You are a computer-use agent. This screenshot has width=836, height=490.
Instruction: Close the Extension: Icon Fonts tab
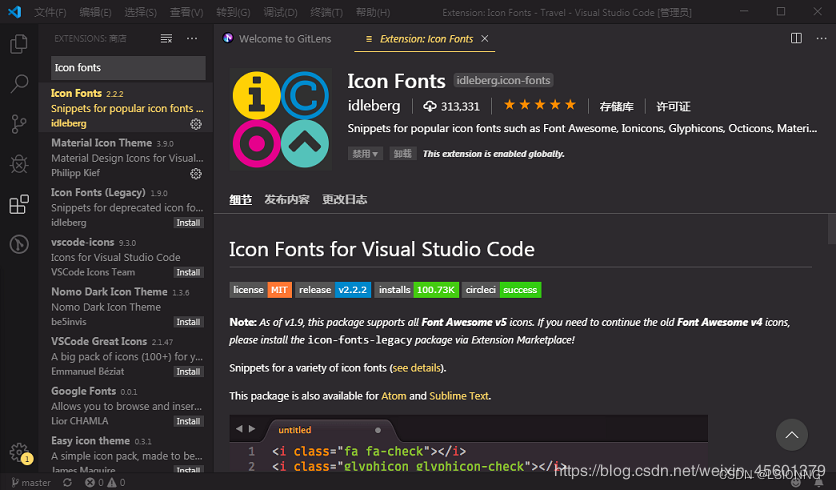click(x=485, y=38)
